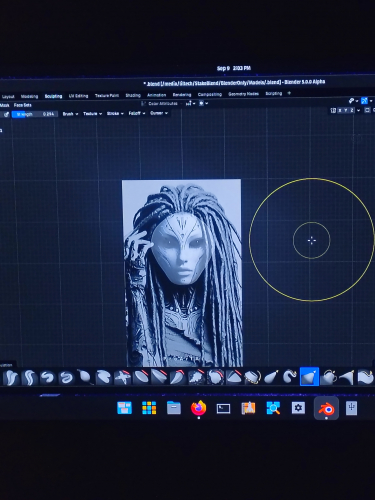Image resolution: width=375 pixels, height=500 pixels.
Task: Toggle Z axis symmetry
Action: pos(352,110)
